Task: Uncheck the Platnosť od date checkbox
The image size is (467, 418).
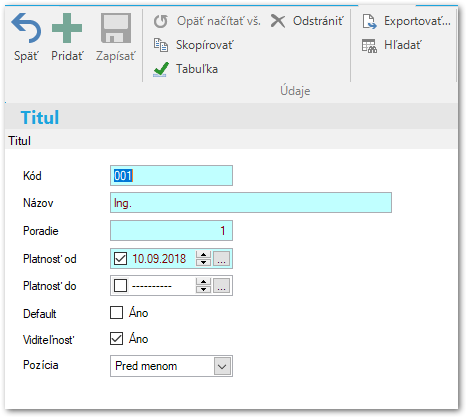Action: pyautogui.click(x=120, y=258)
